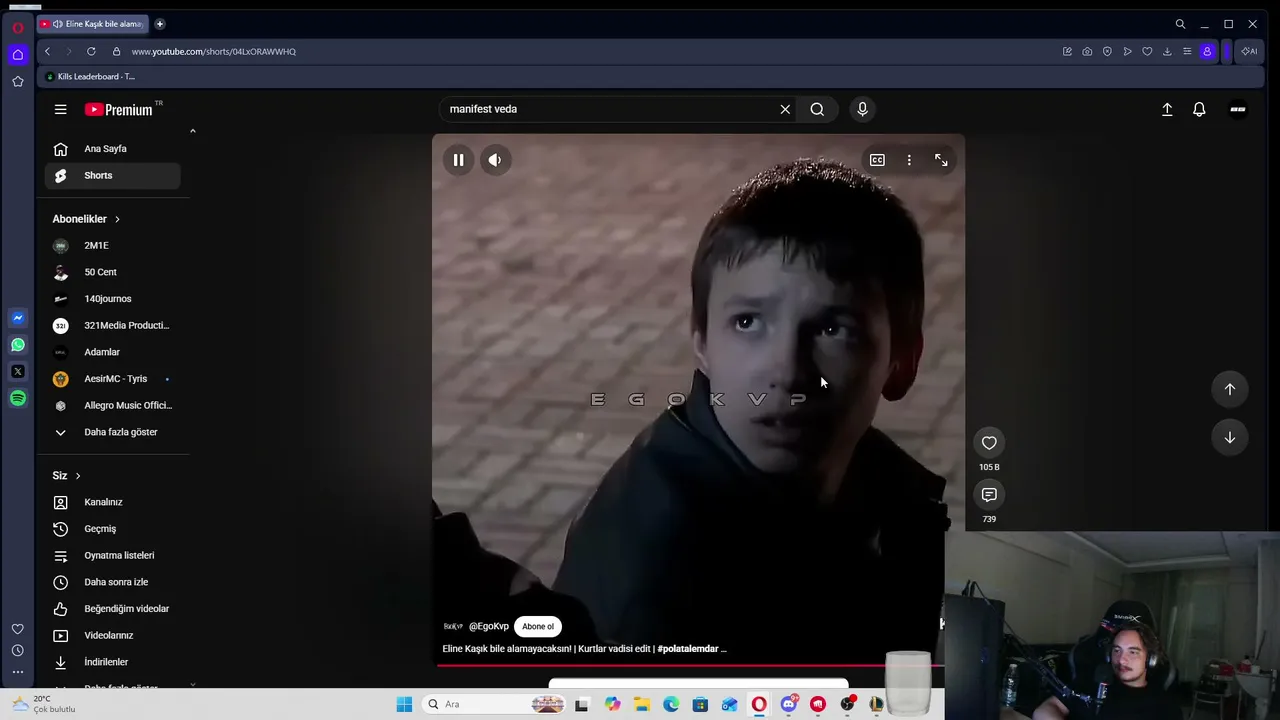Switch to the YouTube browser tab
This screenshot has width=1280, height=720.
coord(92,24)
